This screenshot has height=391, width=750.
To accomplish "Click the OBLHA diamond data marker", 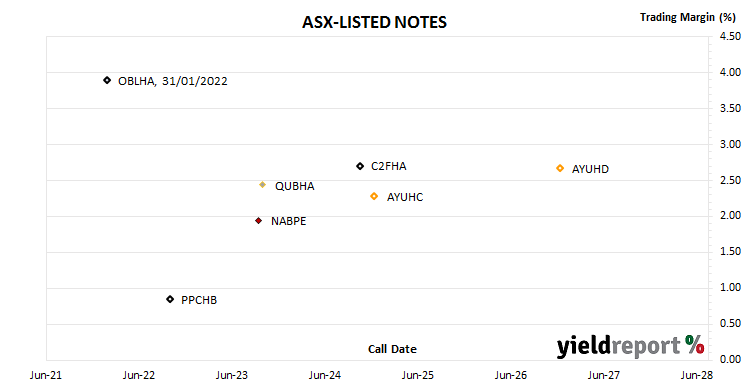I will pyautogui.click(x=107, y=80).
